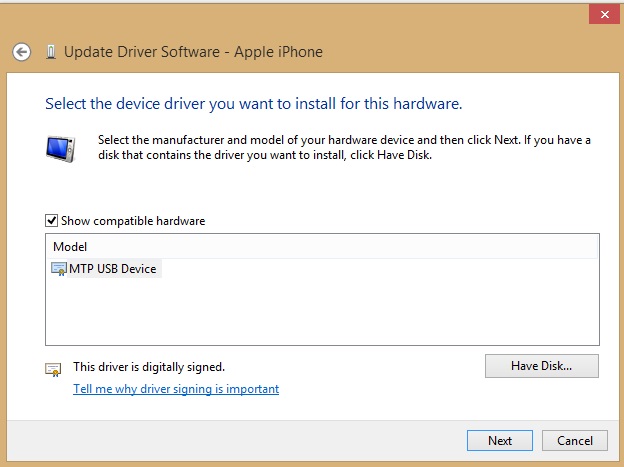Click Next to continue installation
624x467 pixels.
click(x=500, y=440)
